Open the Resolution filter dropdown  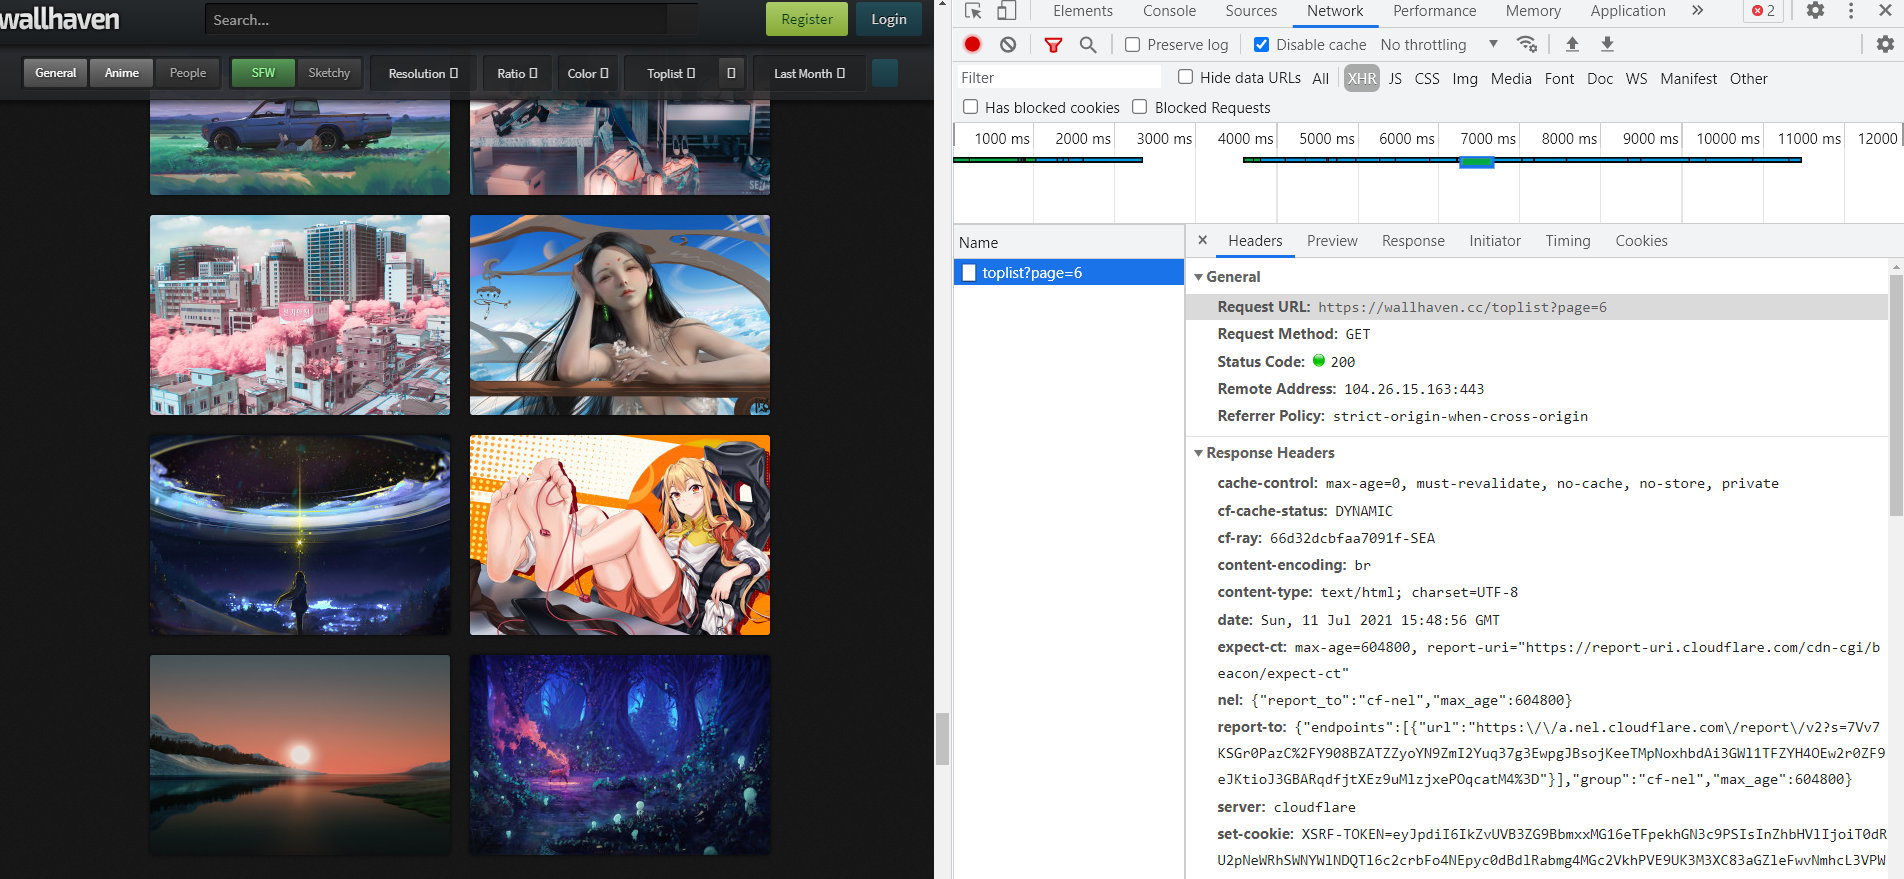[423, 73]
